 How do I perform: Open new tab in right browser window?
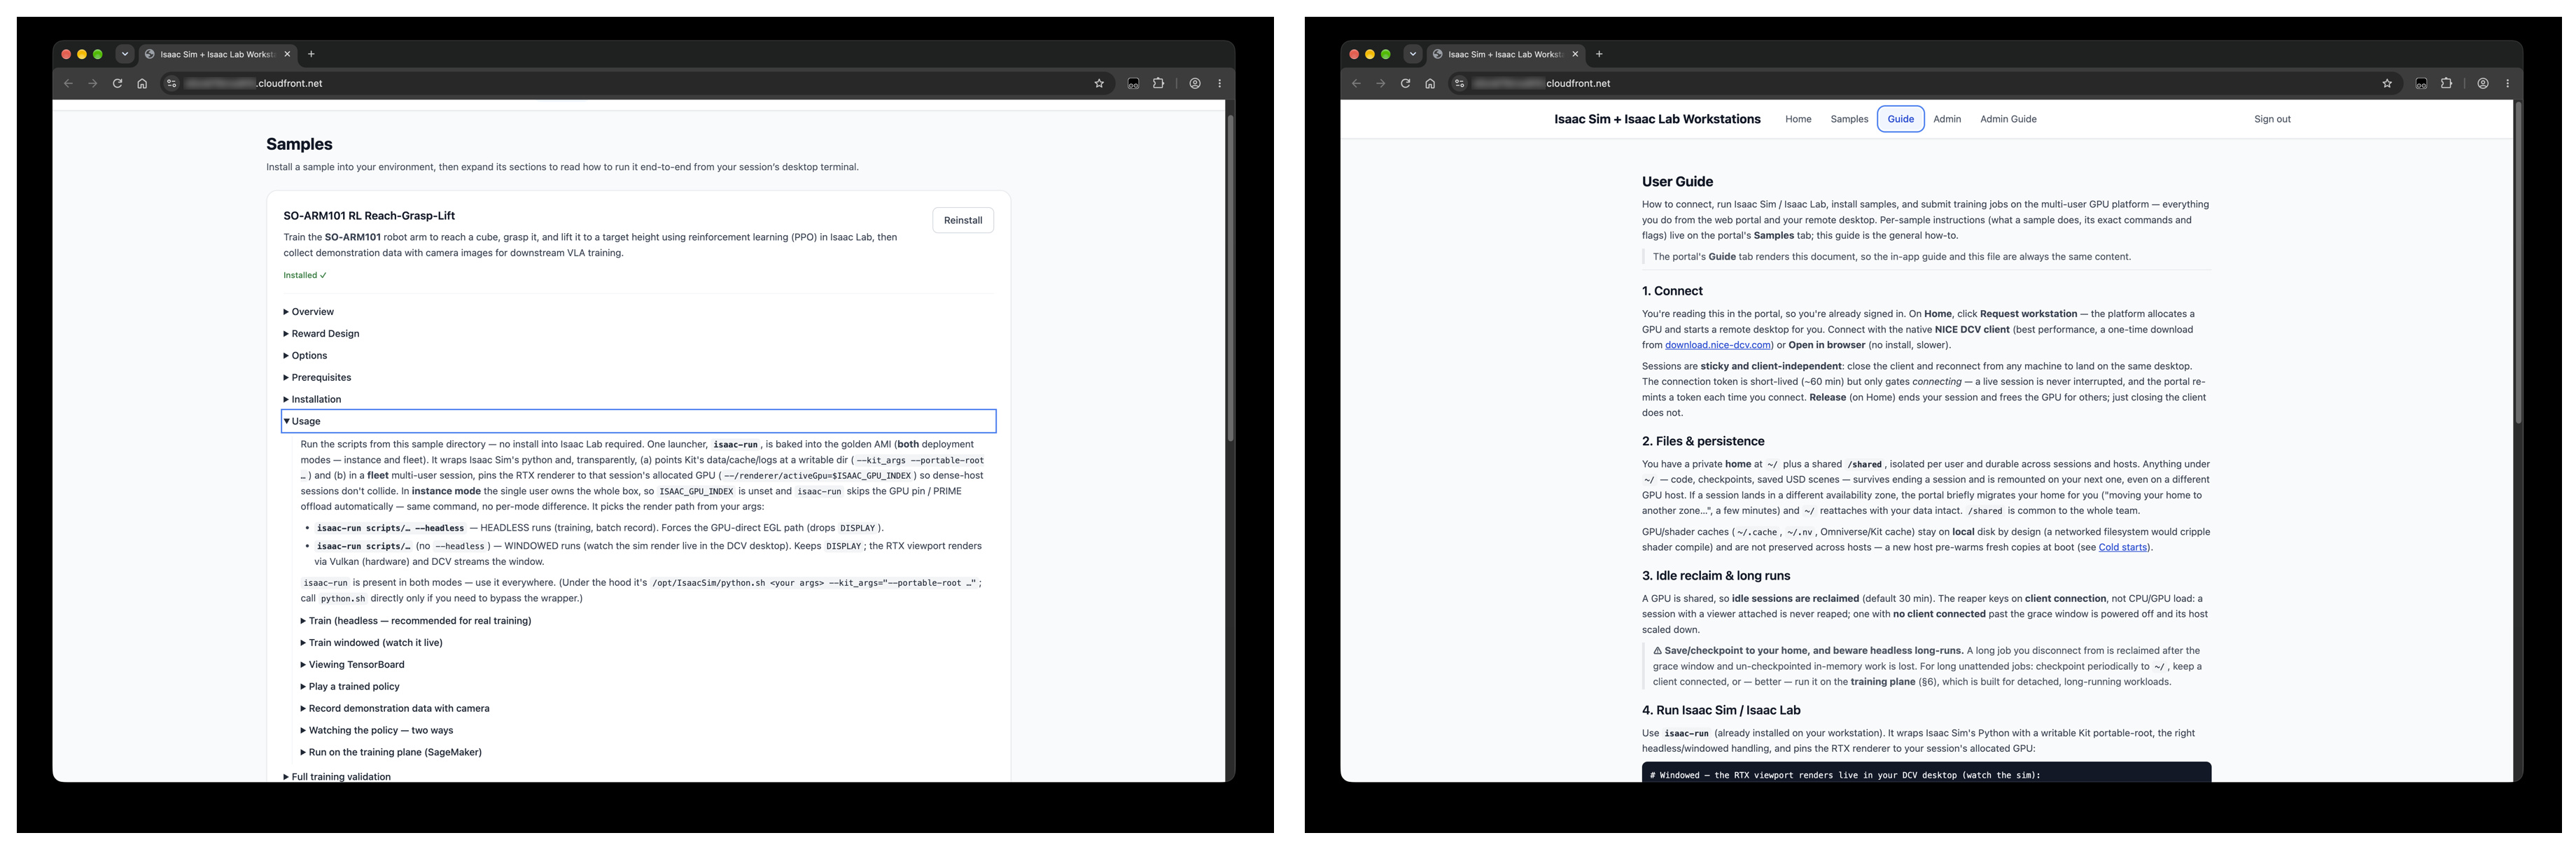1599,54
